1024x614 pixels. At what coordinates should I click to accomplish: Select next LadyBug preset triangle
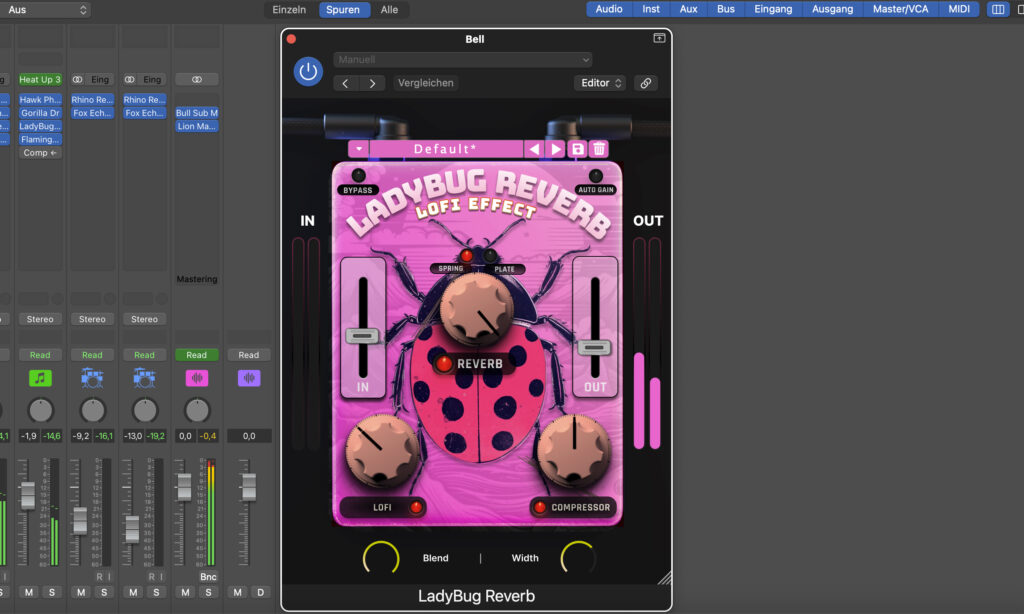coord(556,149)
